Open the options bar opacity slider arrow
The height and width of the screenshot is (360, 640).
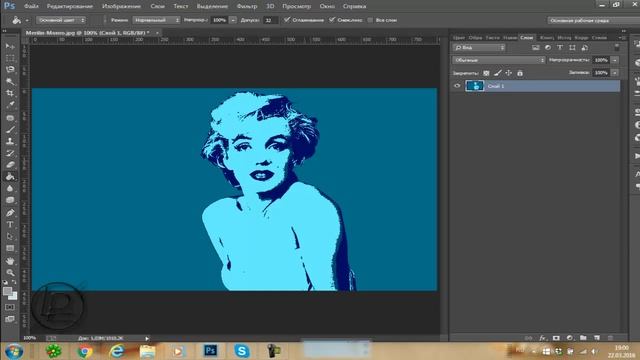pos(233,20)
